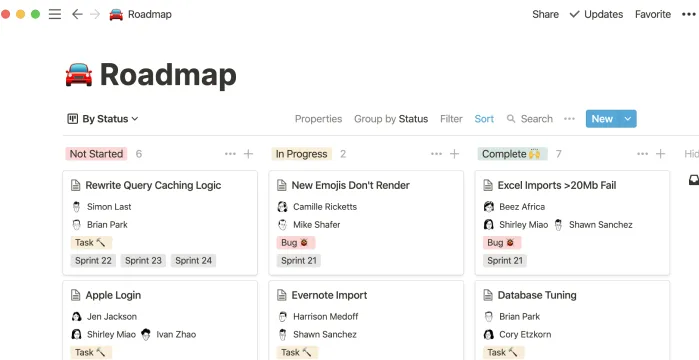Click page icon of Excel Imports card
The height and width of the screenshot is (360, 699).
[x=488, y=185]
